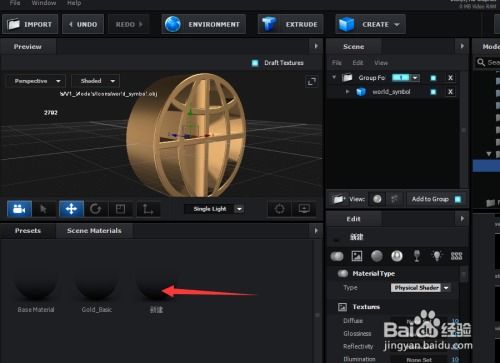This screenshot has height=363, width=500.
Task: Select the orbit camera tool icon
Action: pos(19,209)
